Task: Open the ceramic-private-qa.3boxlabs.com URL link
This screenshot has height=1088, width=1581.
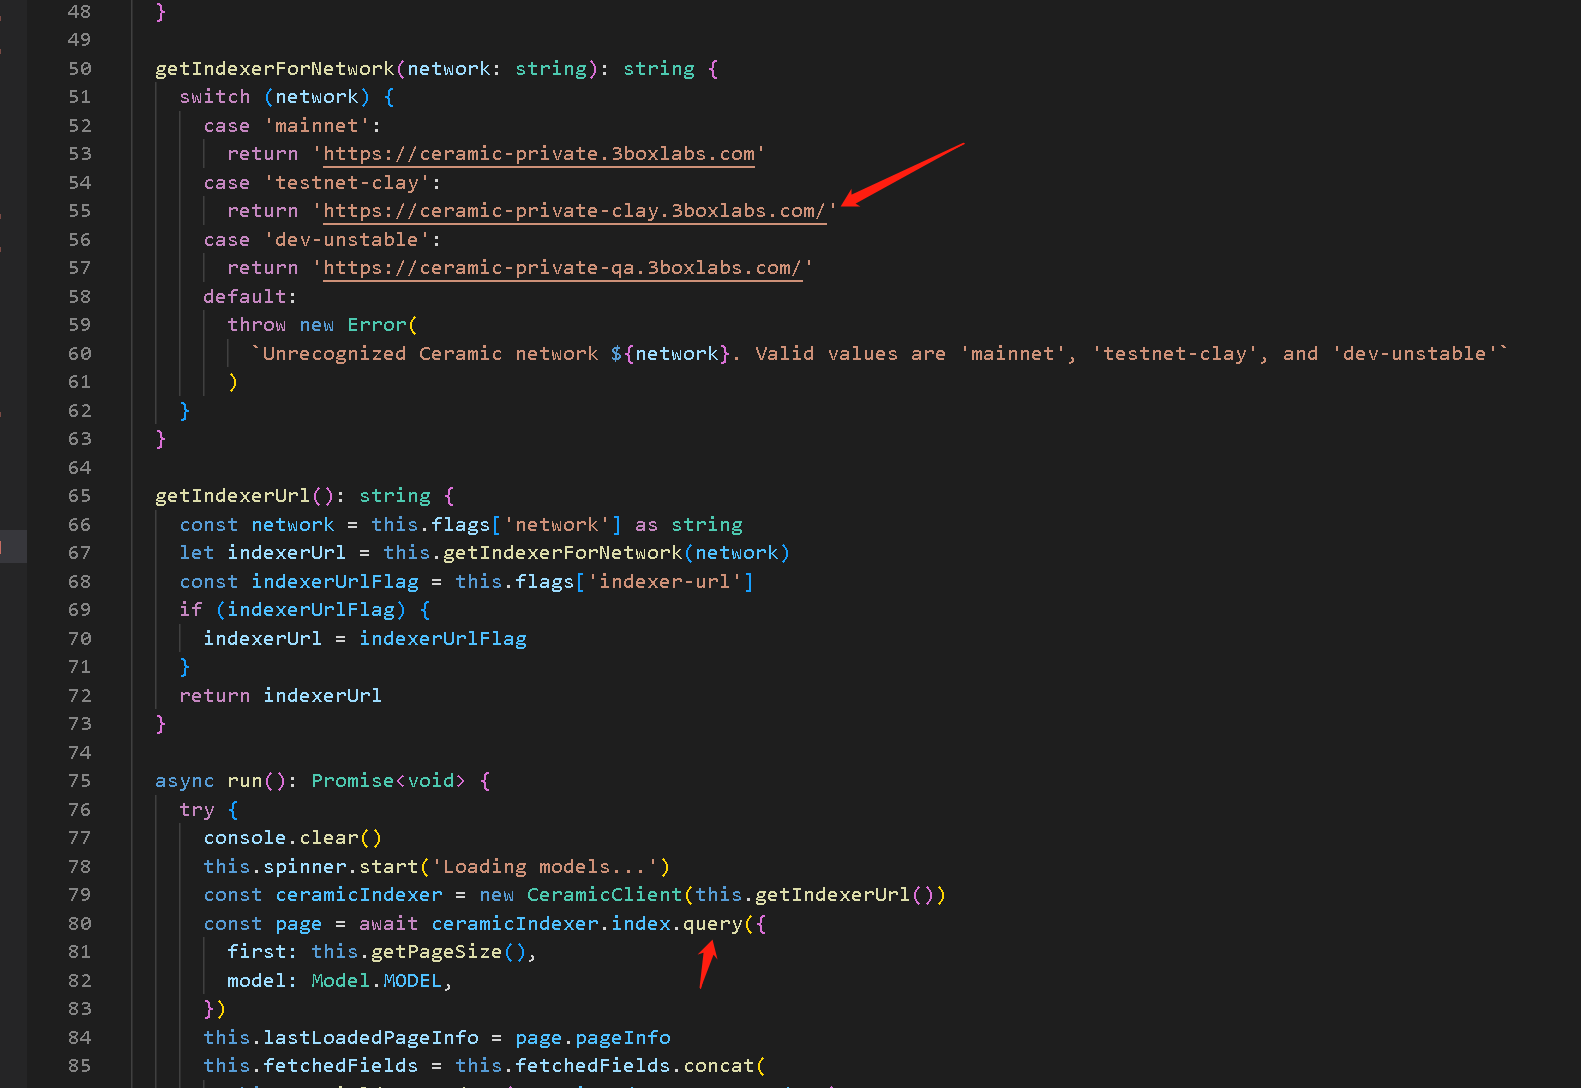Action: [563, 268]
